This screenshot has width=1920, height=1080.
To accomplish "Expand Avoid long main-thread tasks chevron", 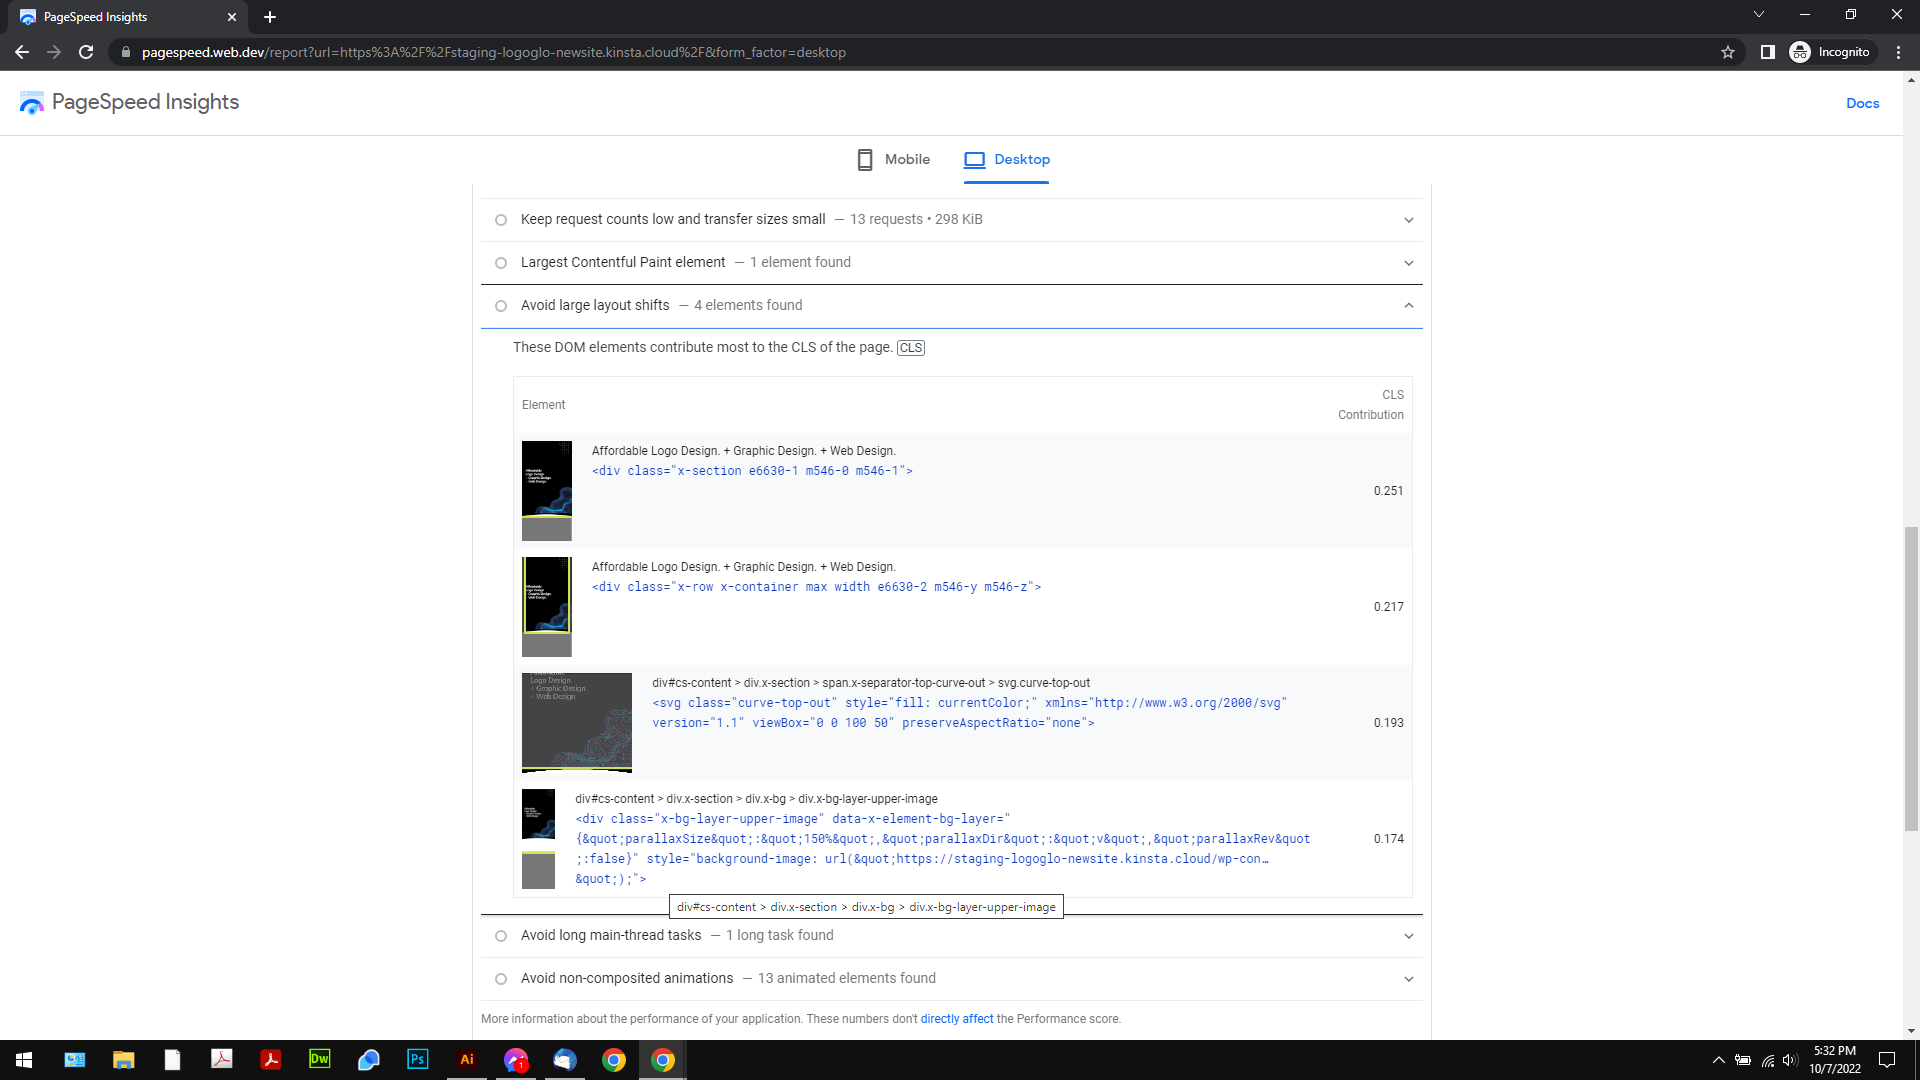I will tap(1408, 936).
